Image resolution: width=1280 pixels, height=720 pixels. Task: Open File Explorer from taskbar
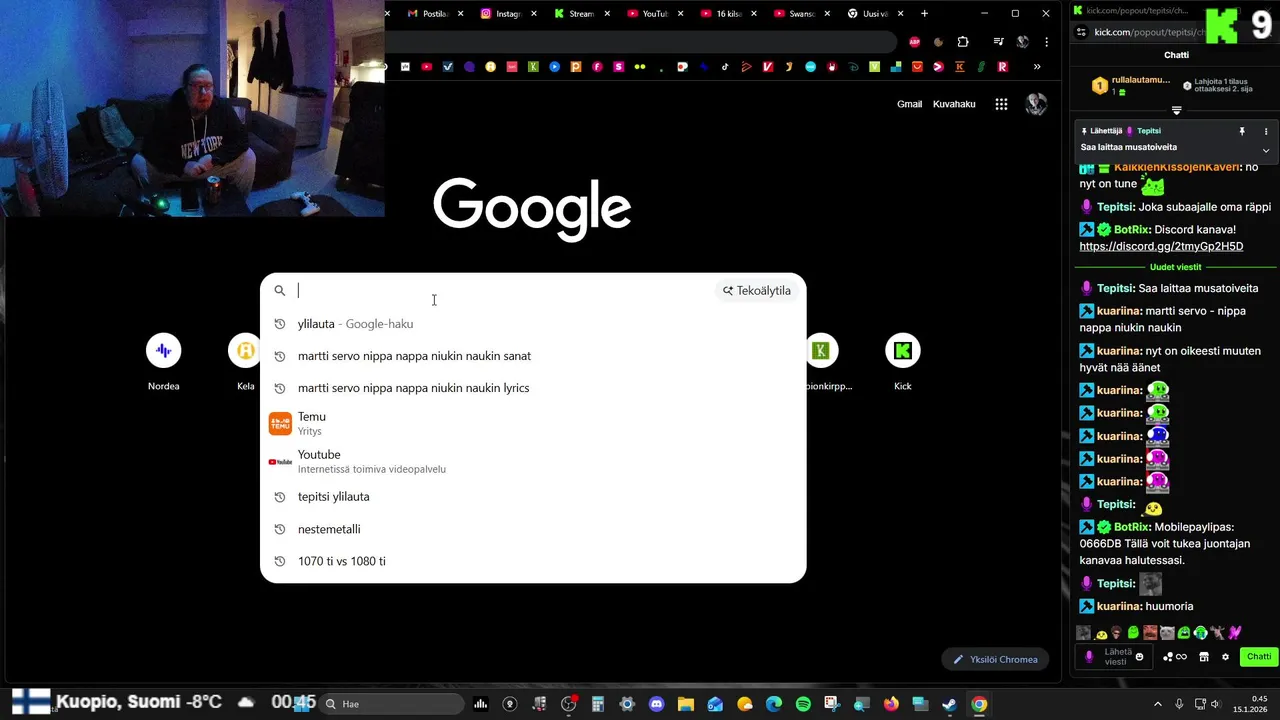[x=686, y=704]
